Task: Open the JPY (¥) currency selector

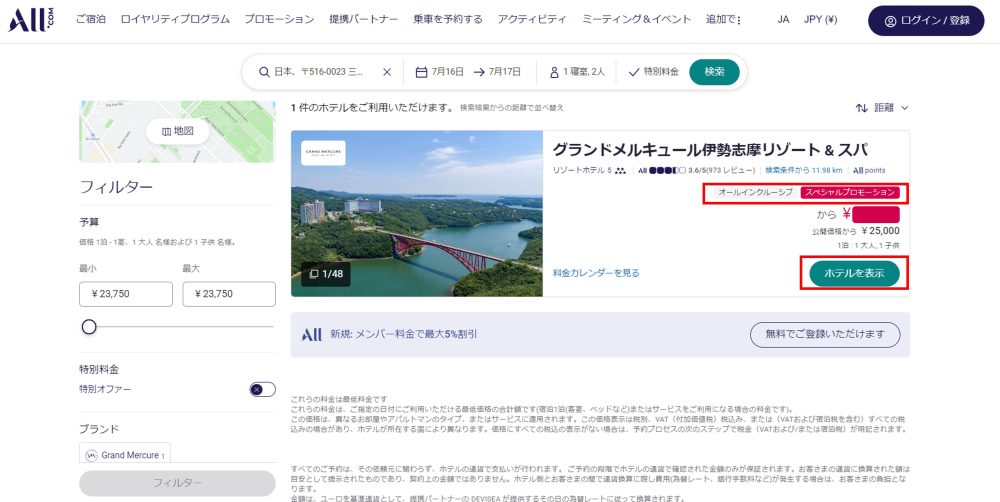Action: click(x=820, y=20)
